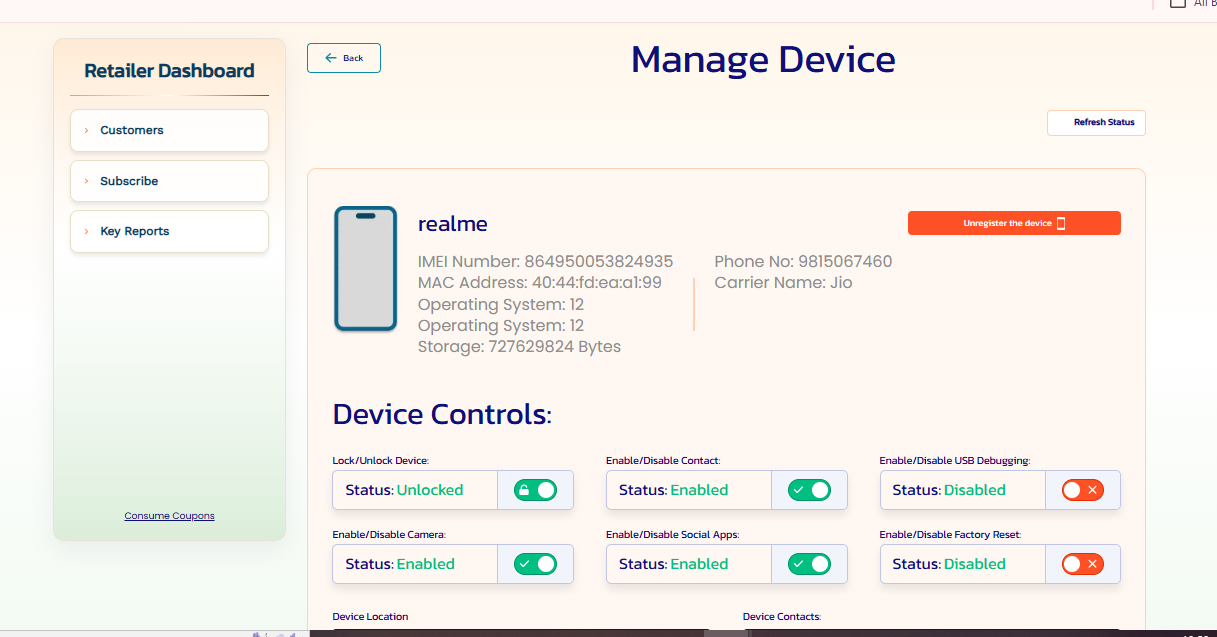This screenshot has width=1217, height=637.
Task: Click the phone device illustration icon
Action: 366,268
